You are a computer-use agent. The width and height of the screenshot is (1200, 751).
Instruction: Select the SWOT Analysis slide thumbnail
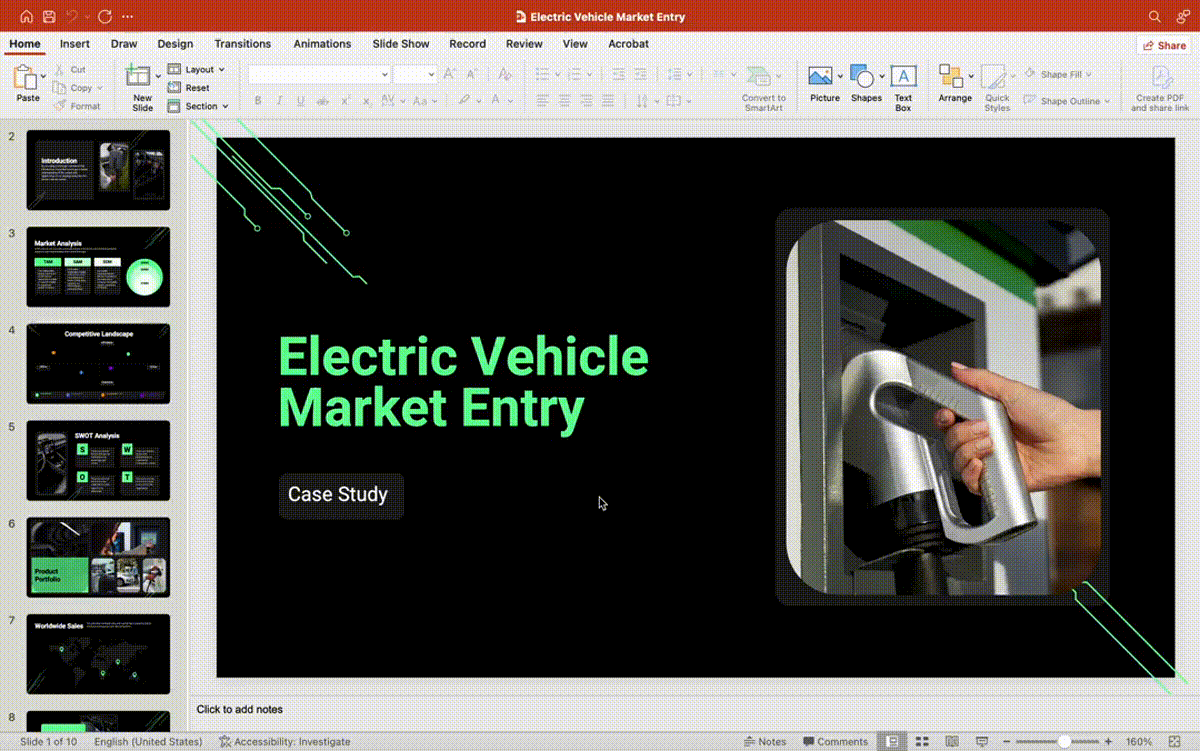click(97, 460)
